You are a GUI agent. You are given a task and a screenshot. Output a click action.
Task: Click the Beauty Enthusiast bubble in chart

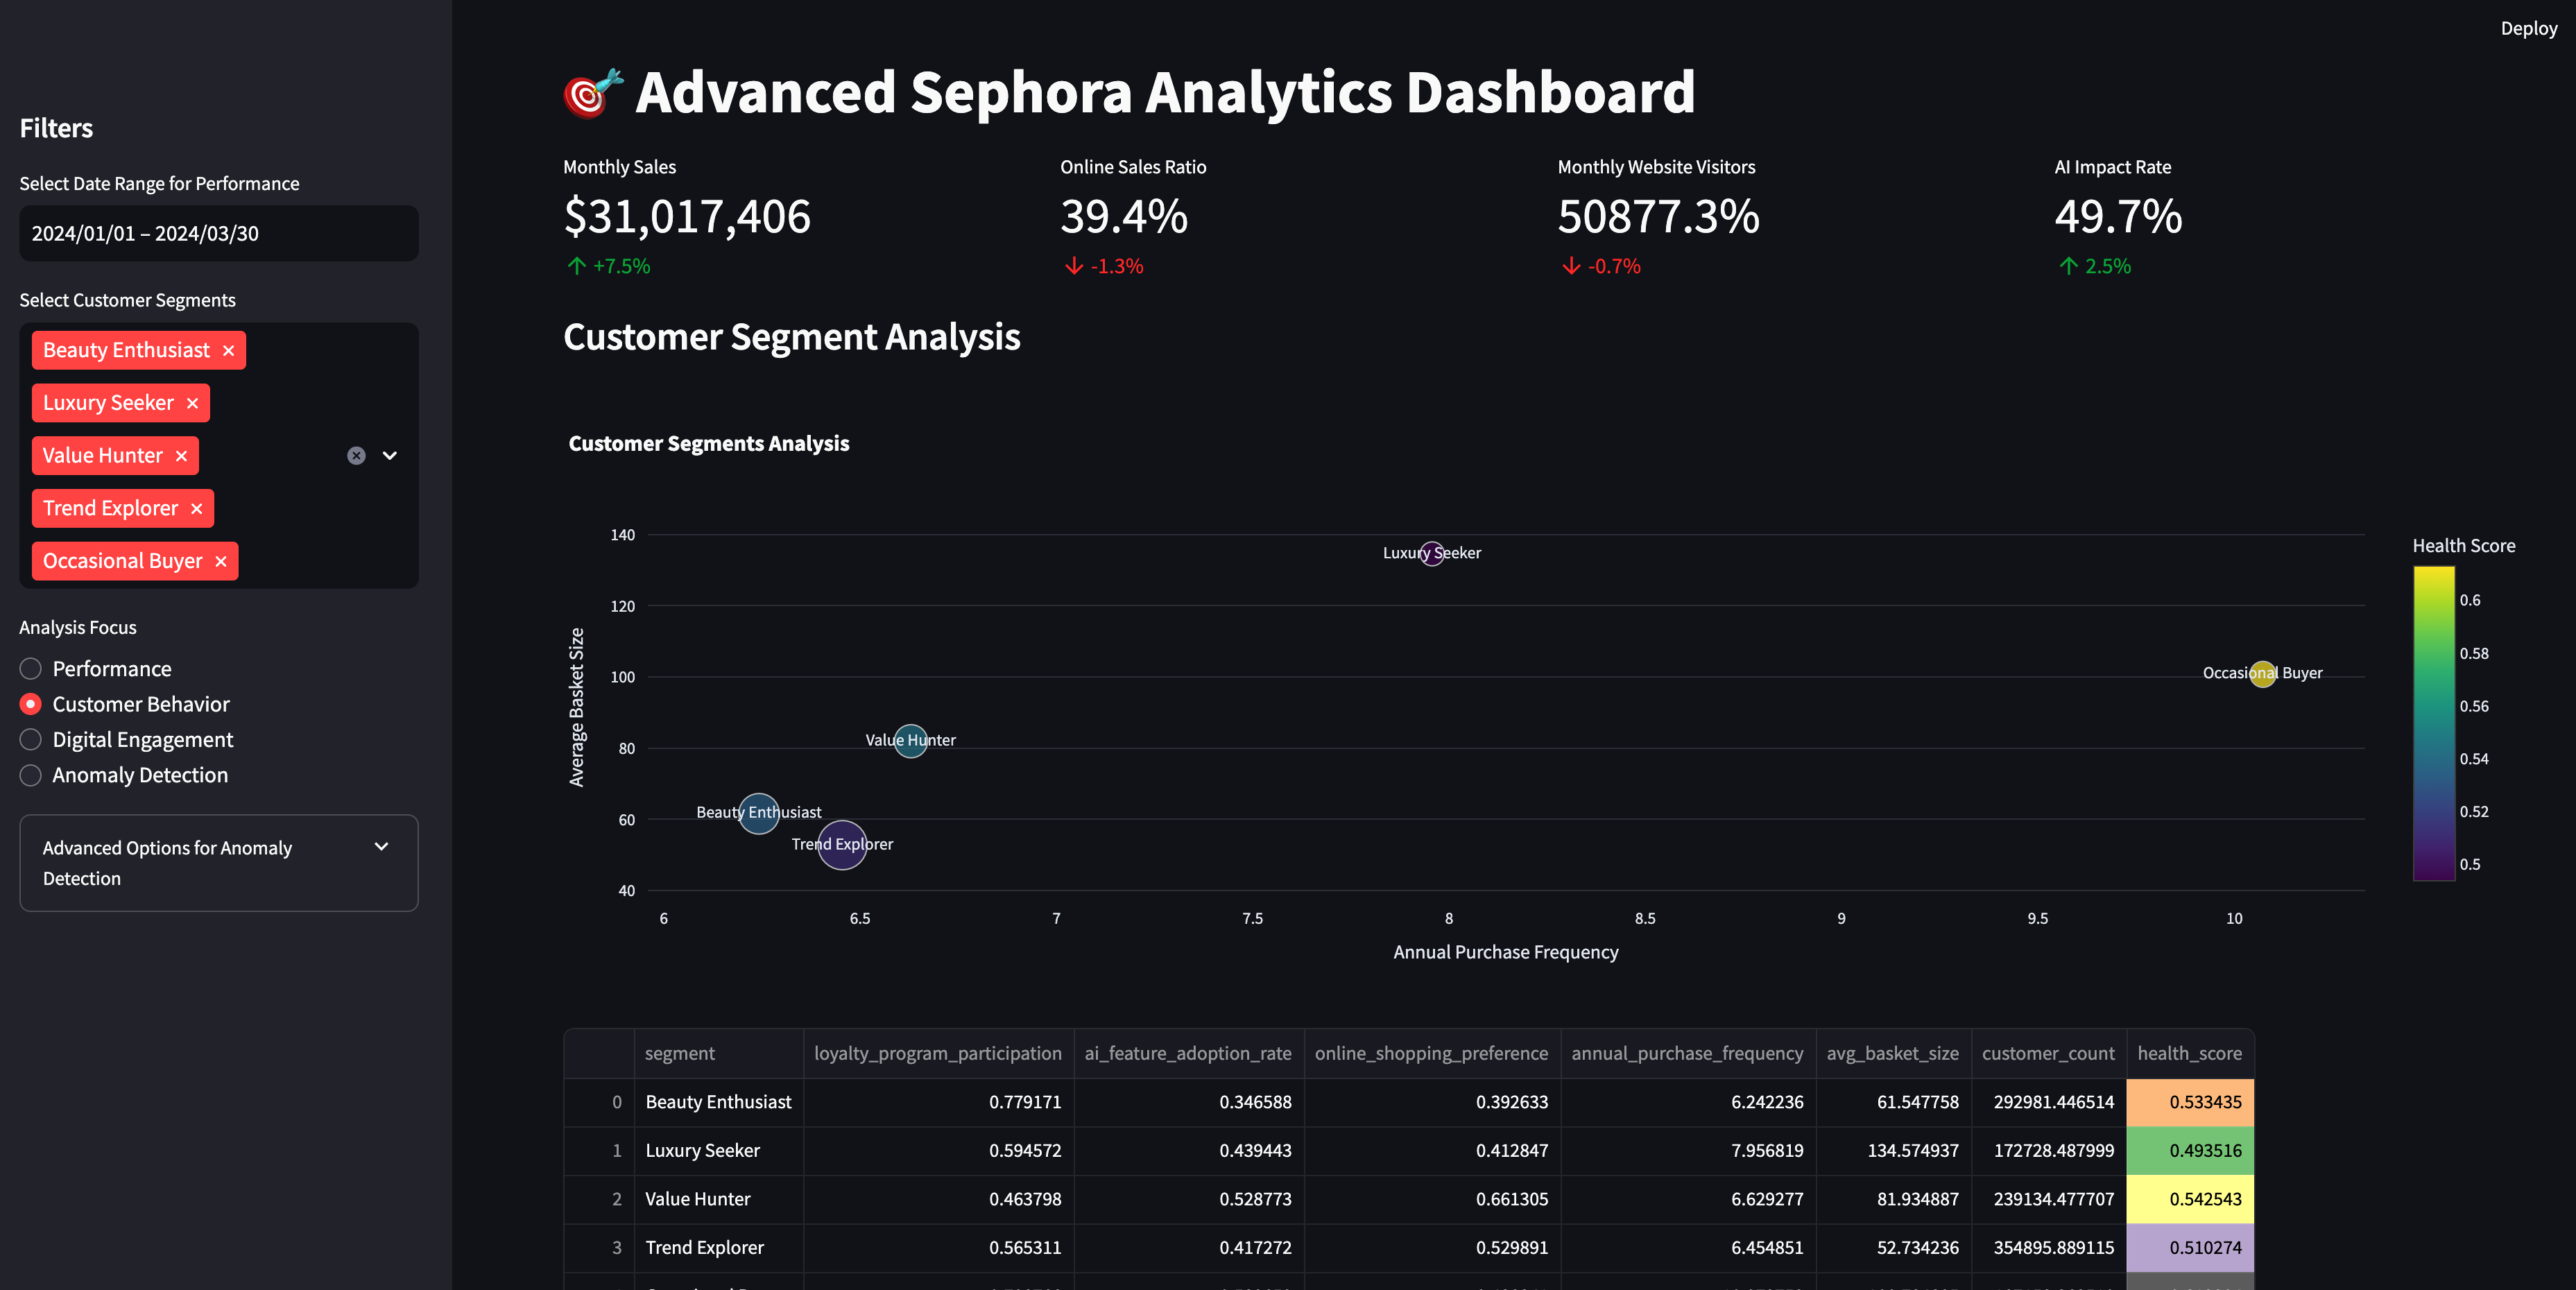759,813
